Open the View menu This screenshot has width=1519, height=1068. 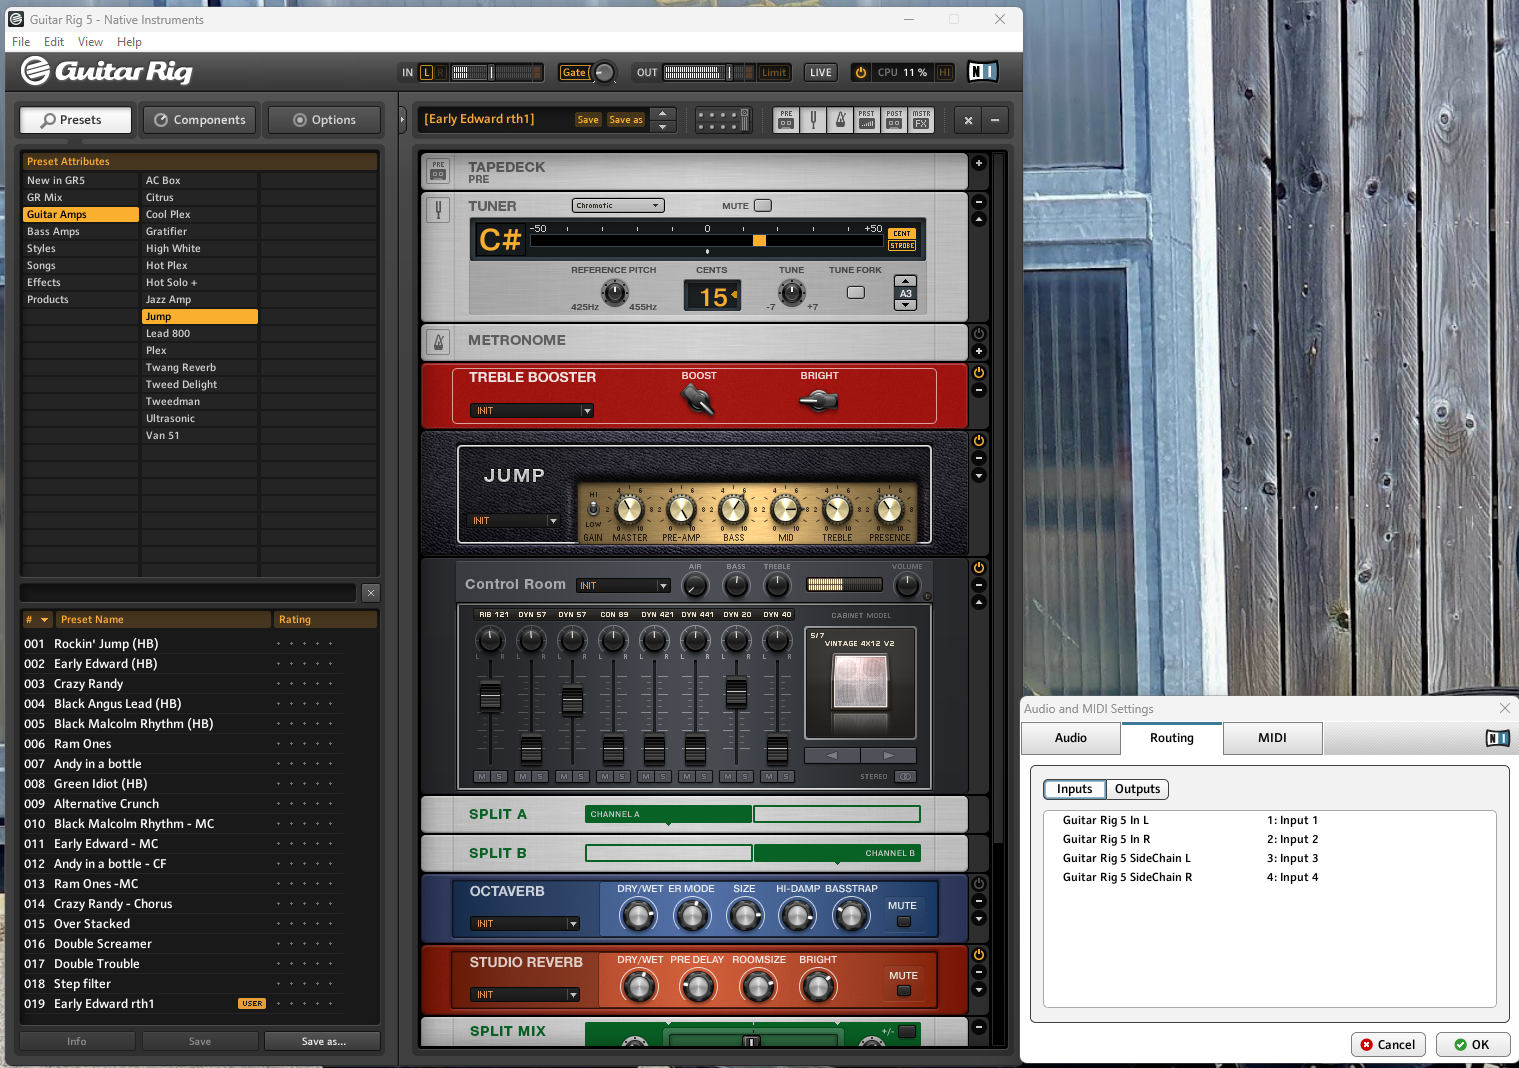90,42
